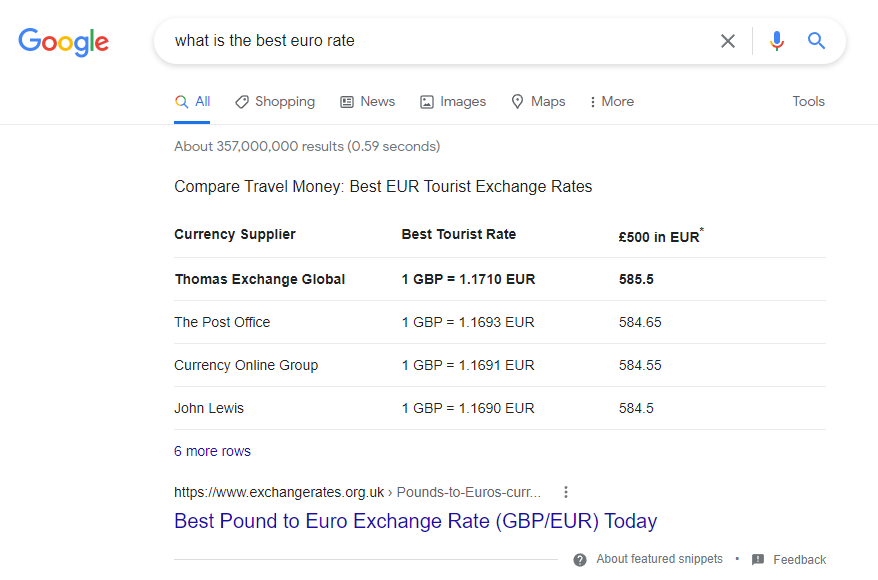Click the Google logo
The height and width of the screenshot is (580, 878).
point(63,41)
